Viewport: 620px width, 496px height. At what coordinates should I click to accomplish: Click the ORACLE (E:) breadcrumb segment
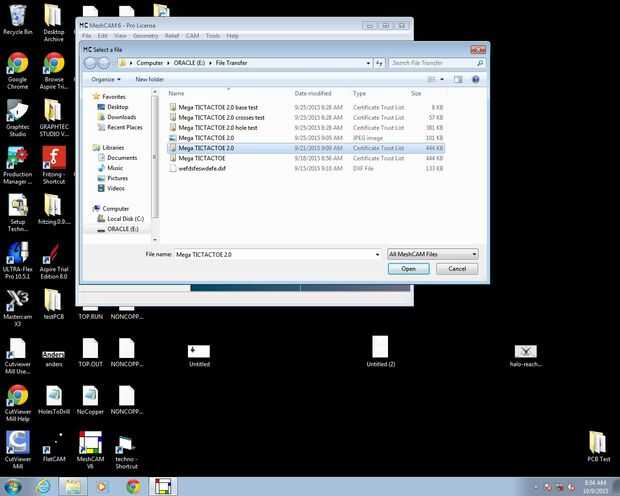click(189, 63)
